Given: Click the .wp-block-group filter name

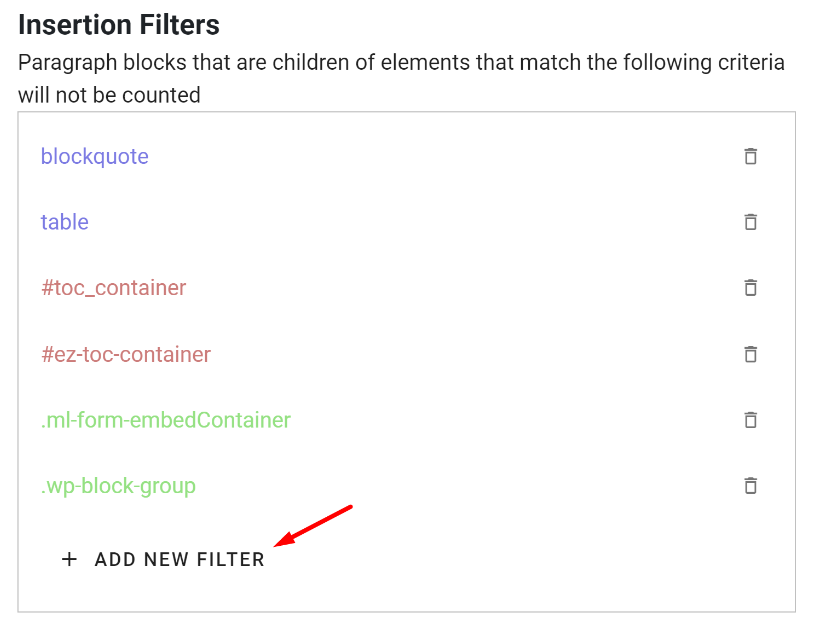Looking at the screenshot, I should (118, 486).
